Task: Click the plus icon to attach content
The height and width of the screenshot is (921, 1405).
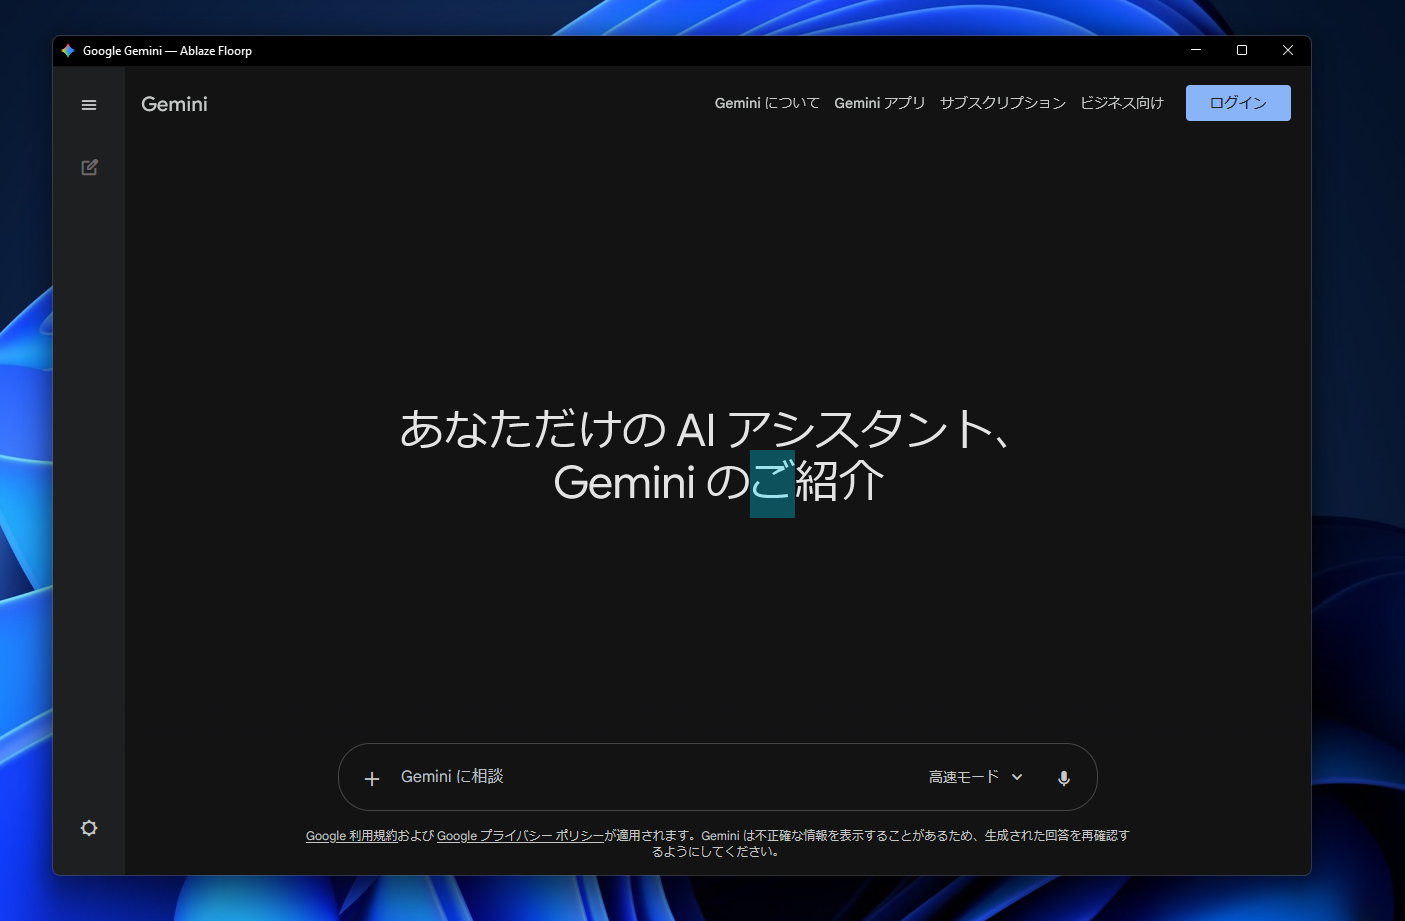Action: [x=371, y=778]
